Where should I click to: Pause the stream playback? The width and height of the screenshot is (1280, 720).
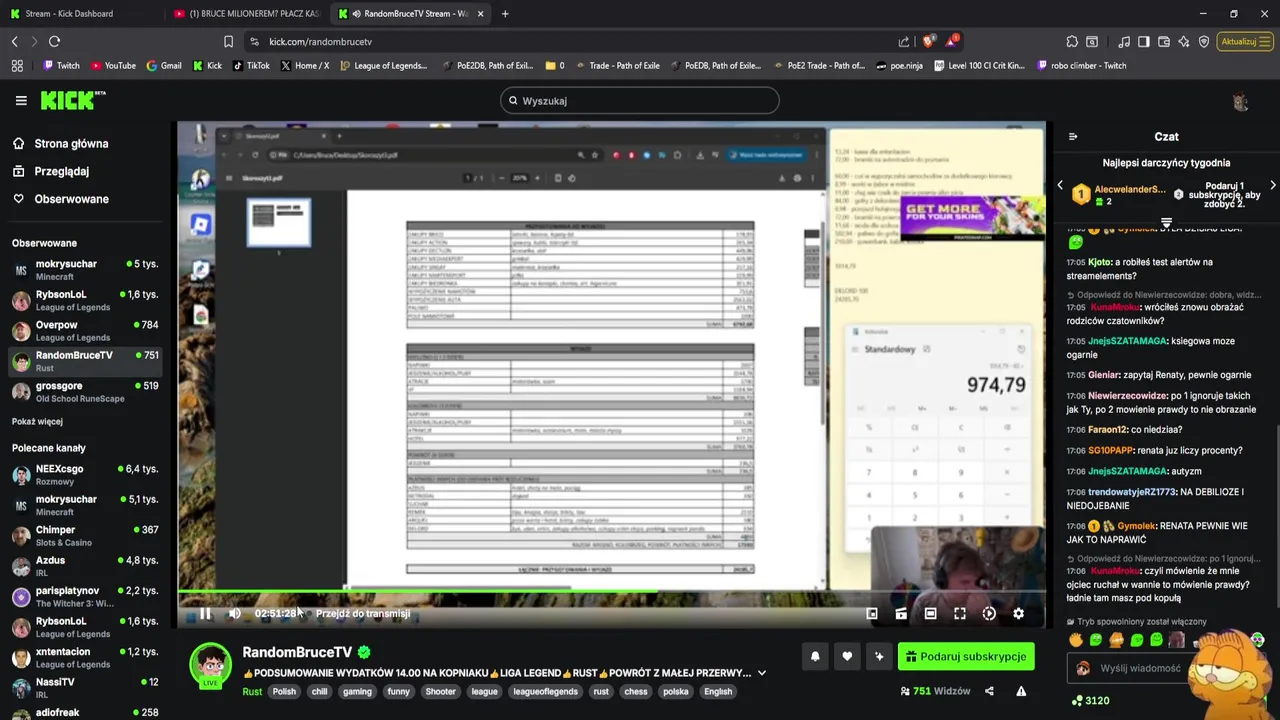pos(205,614)
